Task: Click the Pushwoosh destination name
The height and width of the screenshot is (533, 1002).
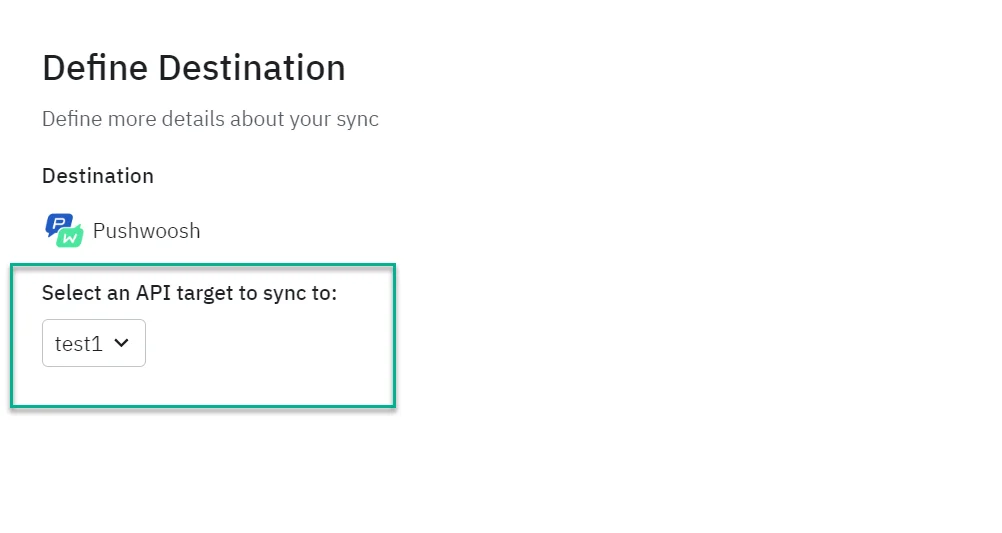Action: point(146,231)
